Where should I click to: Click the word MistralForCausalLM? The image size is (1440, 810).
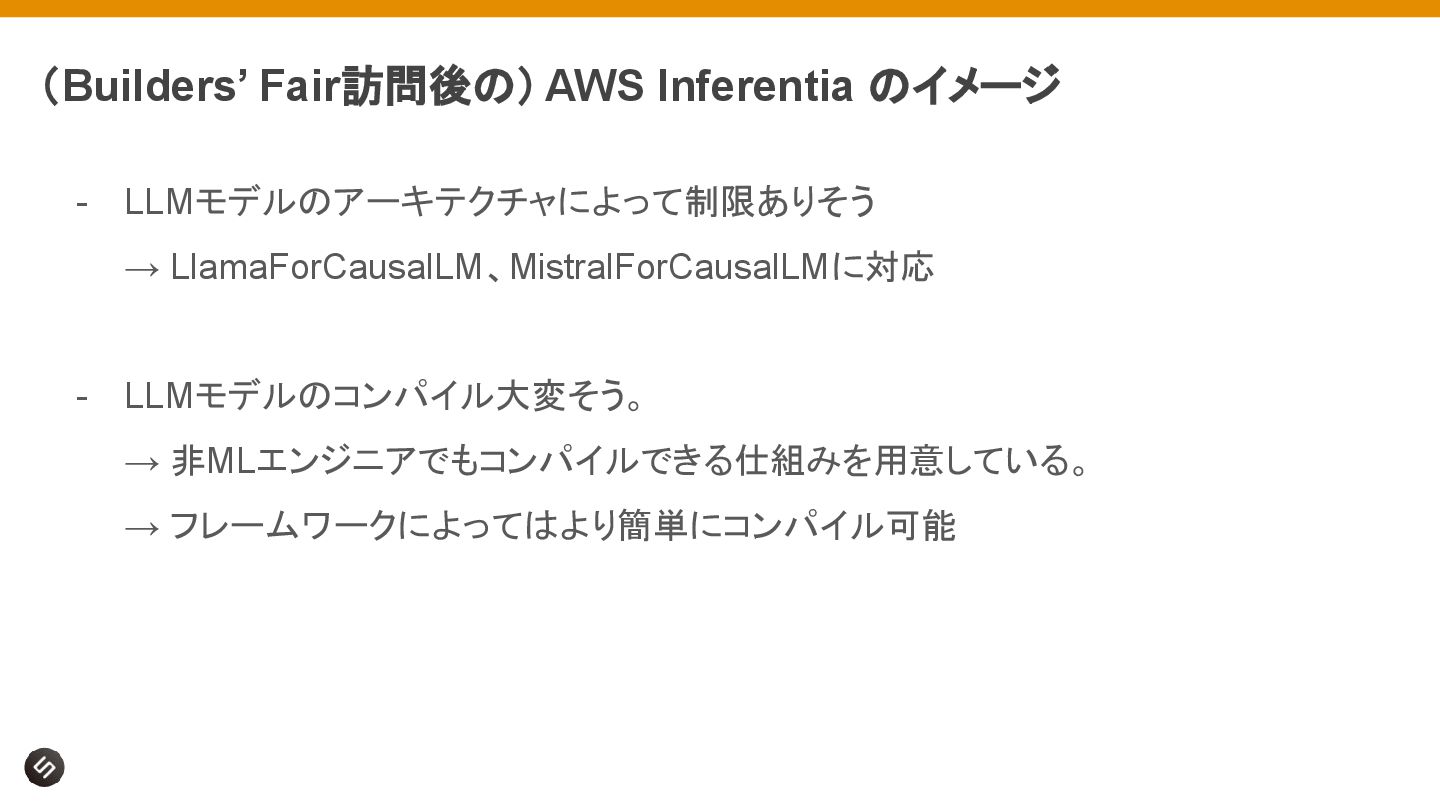tap(669, 267)
